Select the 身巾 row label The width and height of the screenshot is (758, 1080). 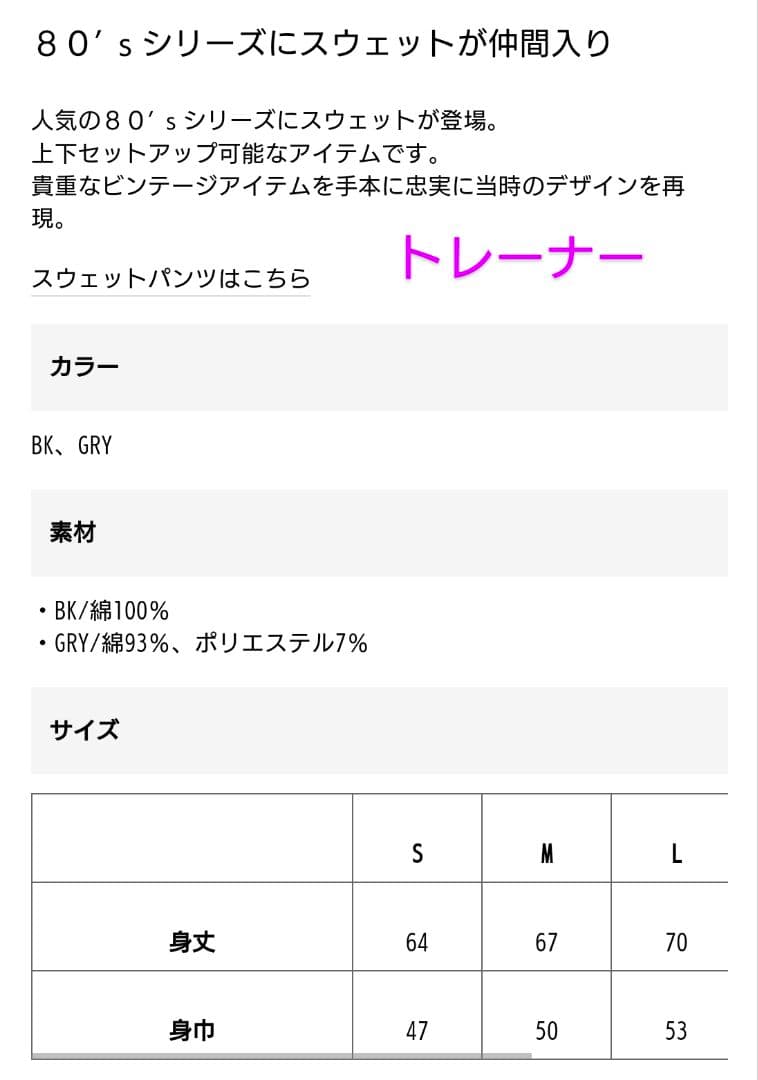(192, 1029)
